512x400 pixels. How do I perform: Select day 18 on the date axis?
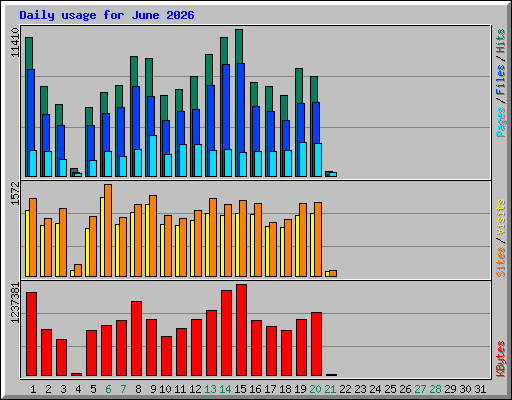tap(285, 389)
